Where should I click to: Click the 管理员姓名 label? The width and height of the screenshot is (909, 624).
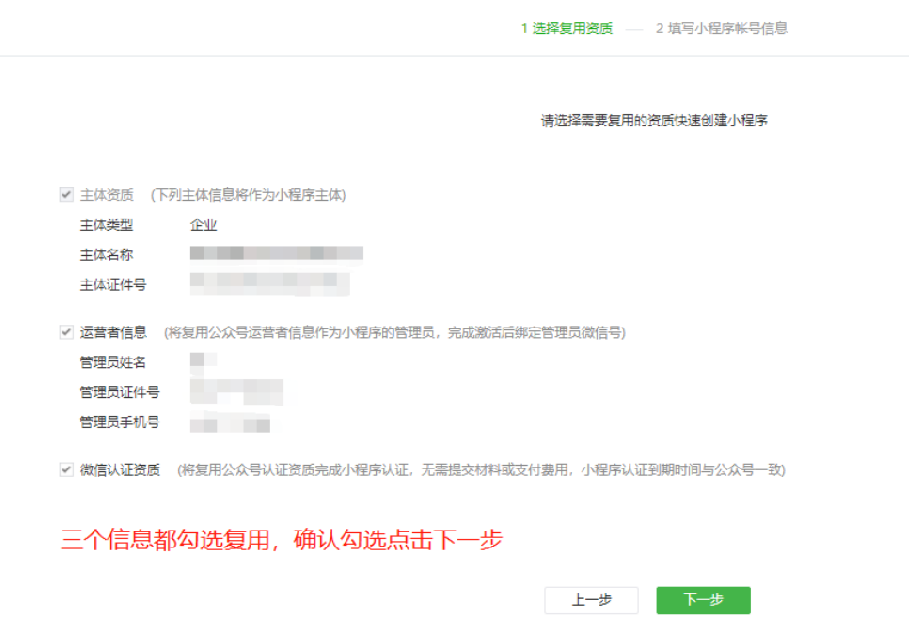113,362
